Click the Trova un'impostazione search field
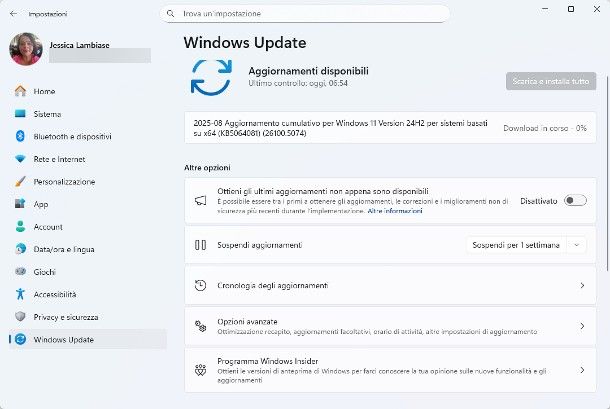The image size is (610, 409). pos(300,14)
